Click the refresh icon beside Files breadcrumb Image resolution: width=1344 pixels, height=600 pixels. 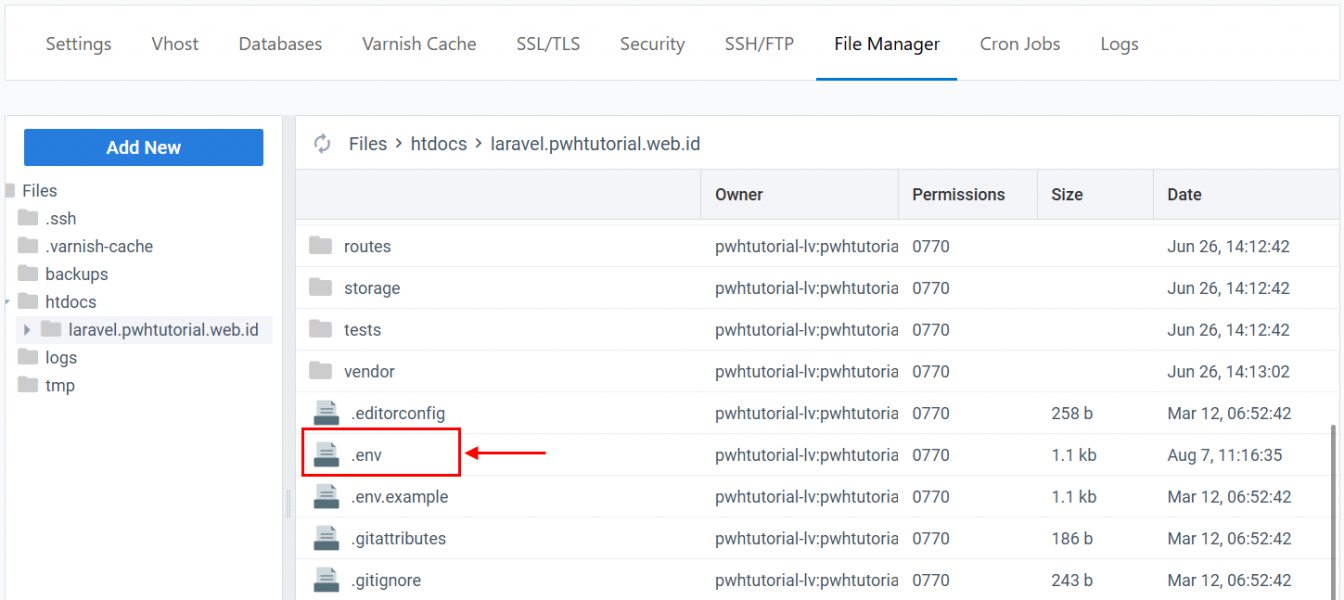tap(322, 144)
